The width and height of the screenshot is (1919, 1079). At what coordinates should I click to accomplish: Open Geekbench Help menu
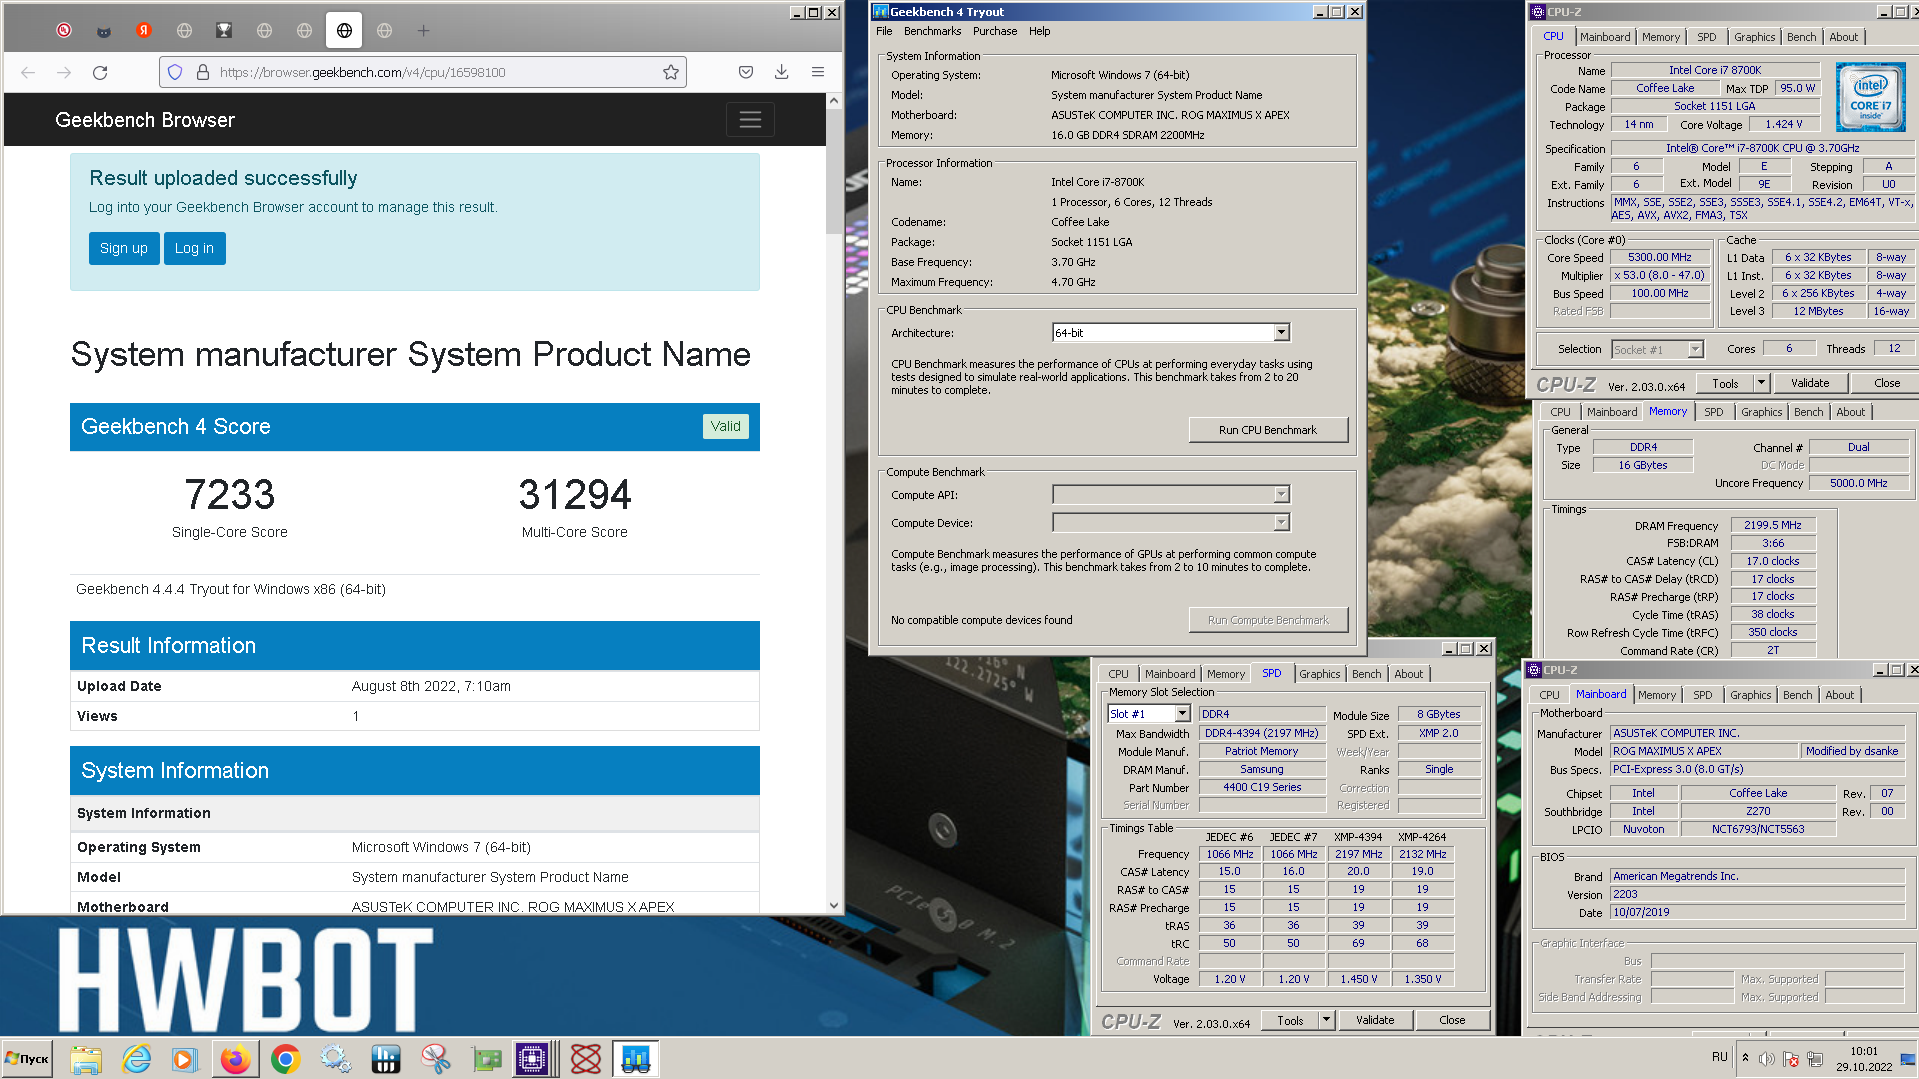[1040, 31]
